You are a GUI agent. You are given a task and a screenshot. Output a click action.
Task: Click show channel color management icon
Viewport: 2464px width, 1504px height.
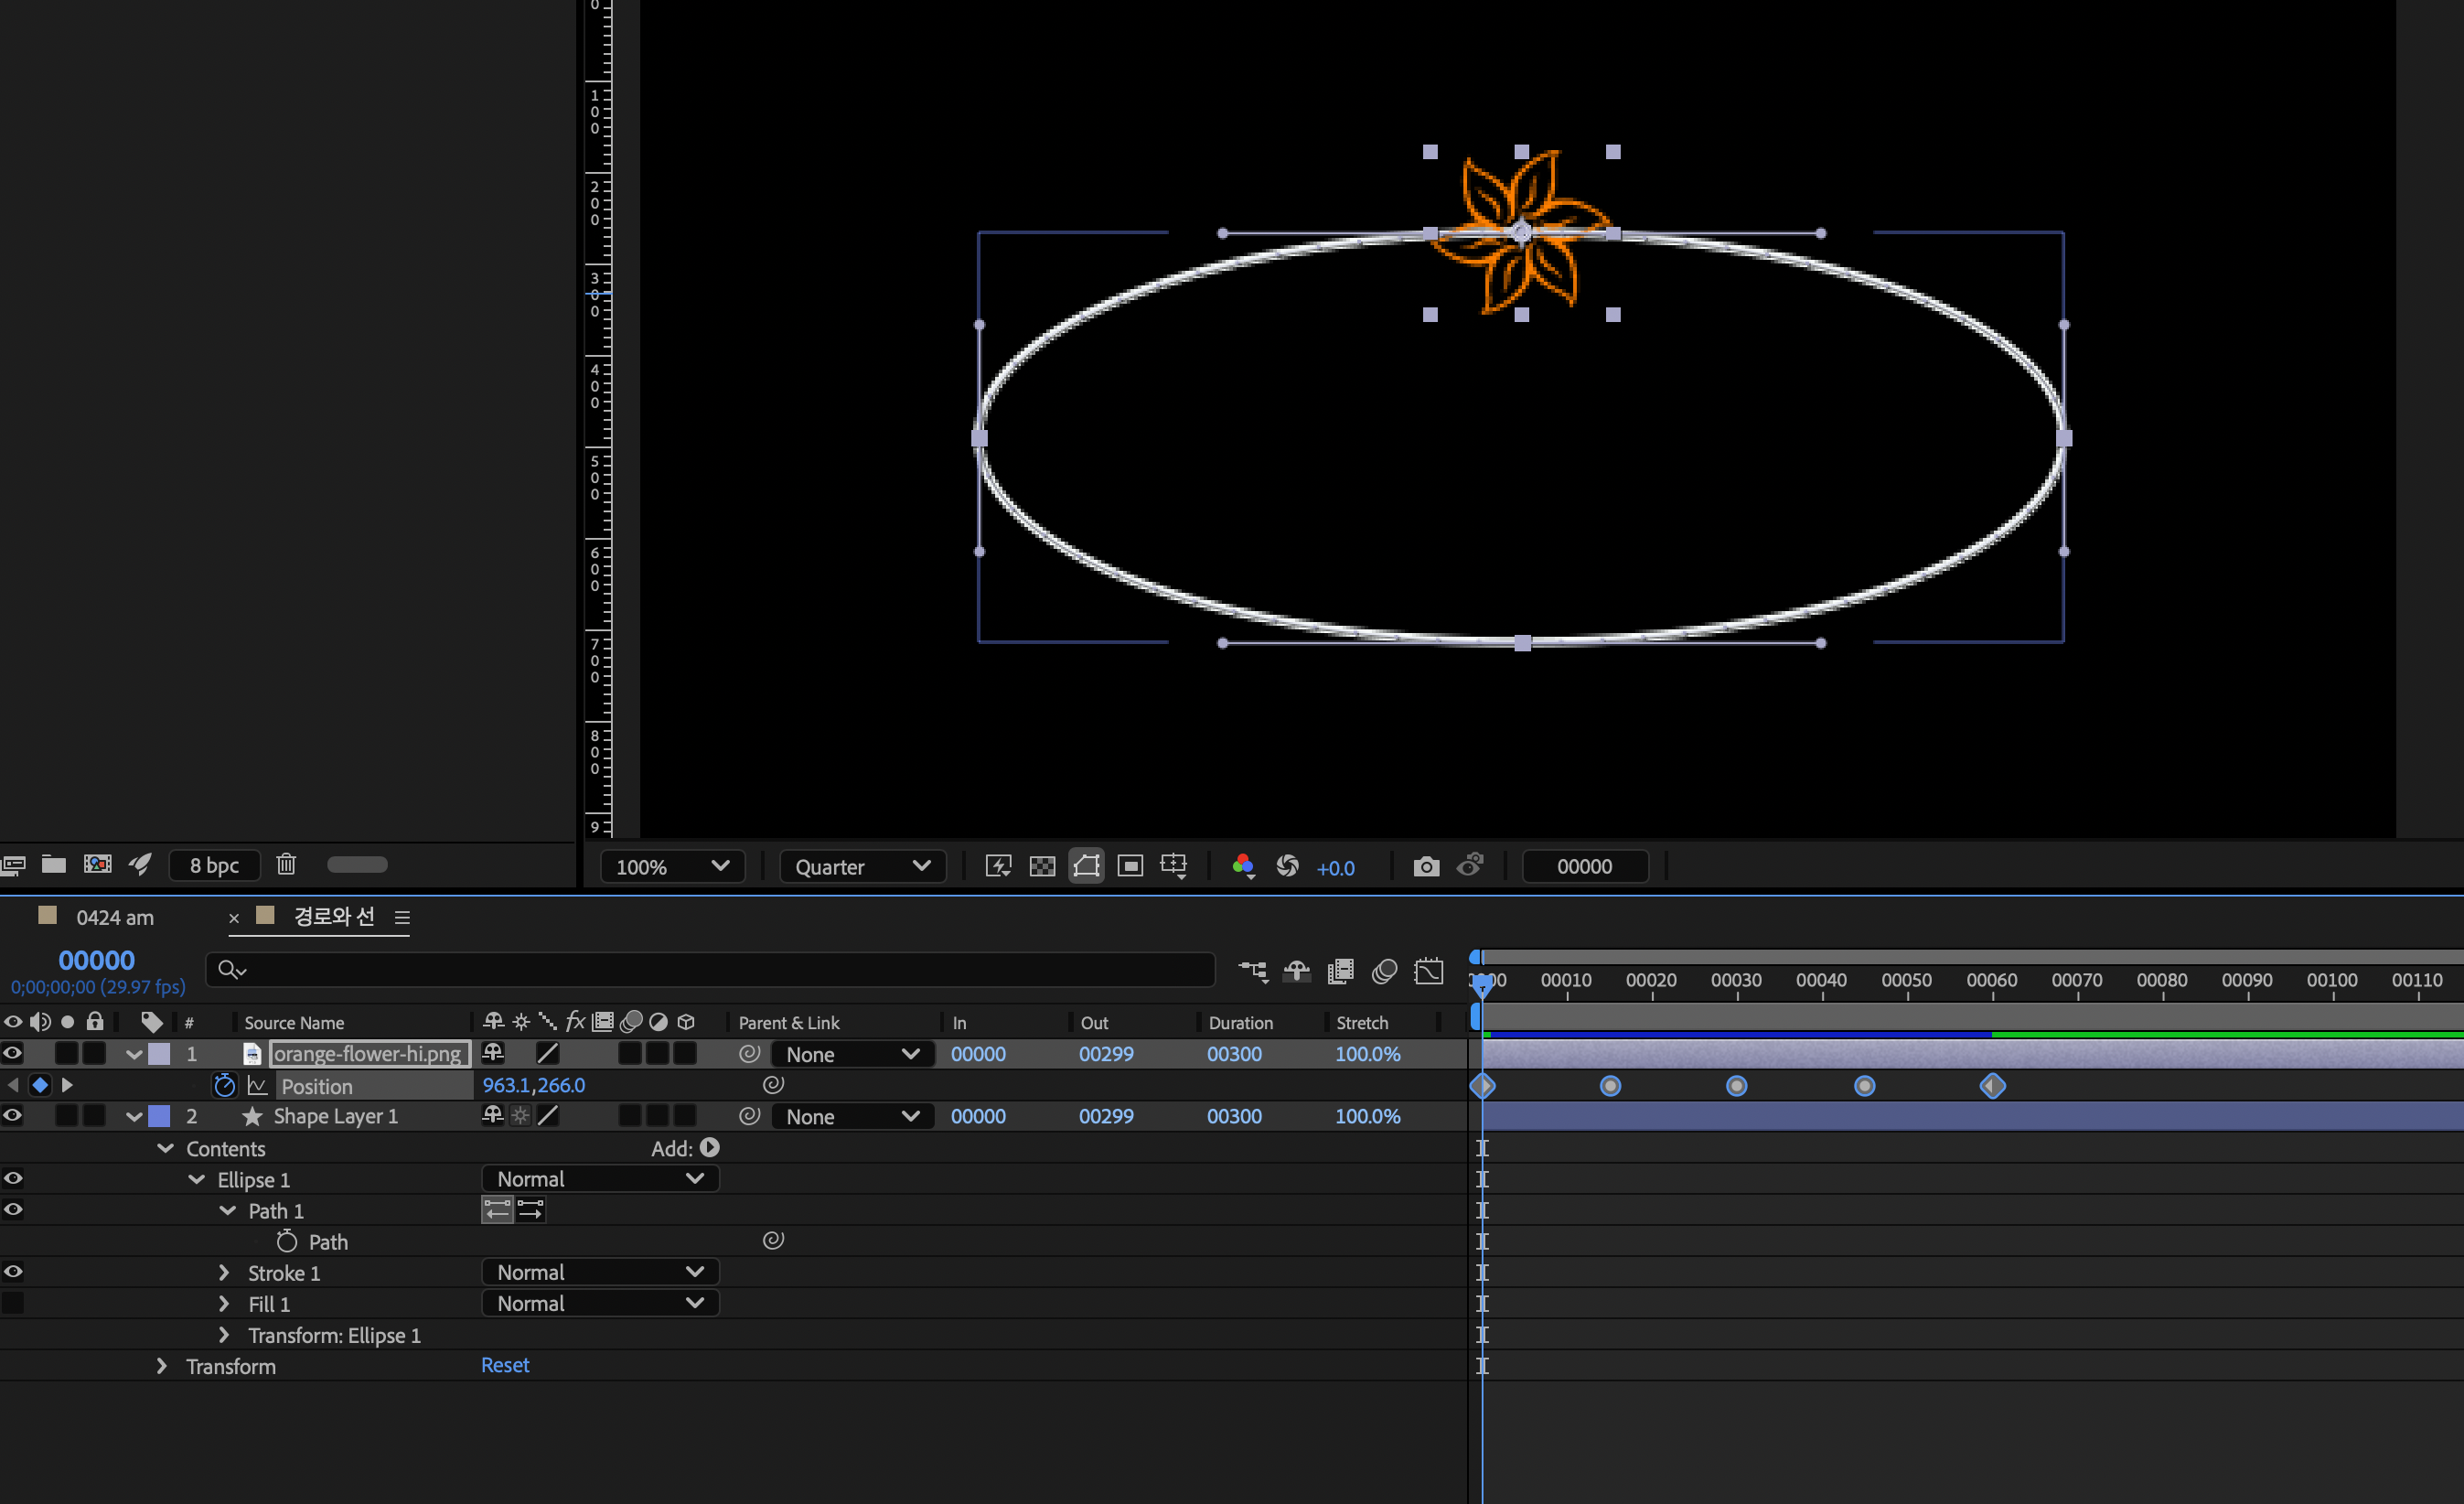1243,866
